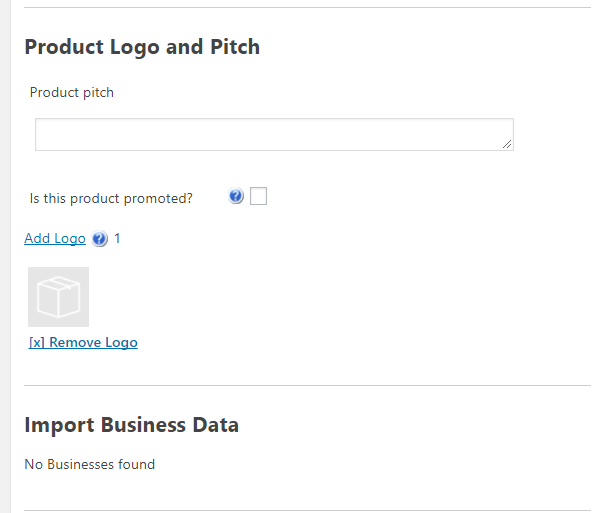Click the 'No Businesses found' message
The image size is (600, 513).
point(89,464)
